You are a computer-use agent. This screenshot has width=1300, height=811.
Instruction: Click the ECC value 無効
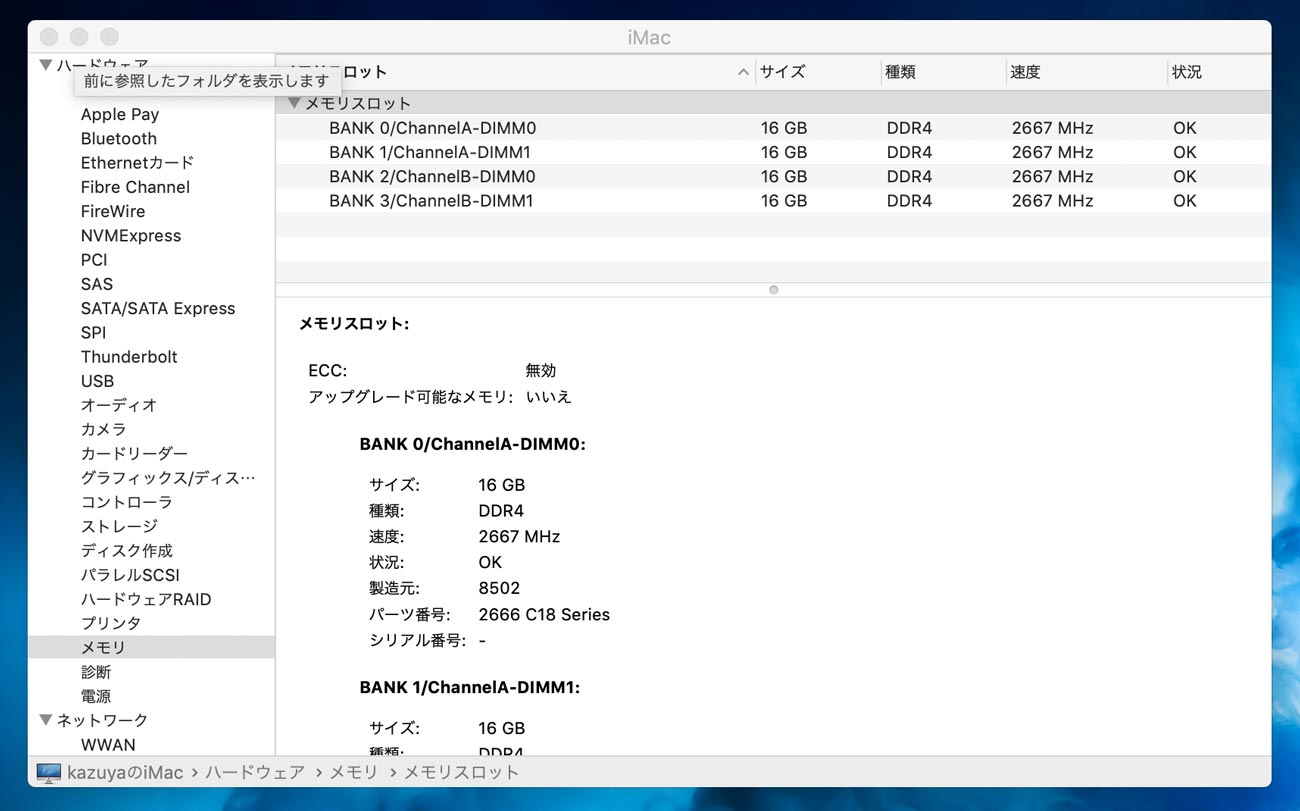(x=540, y=370)
